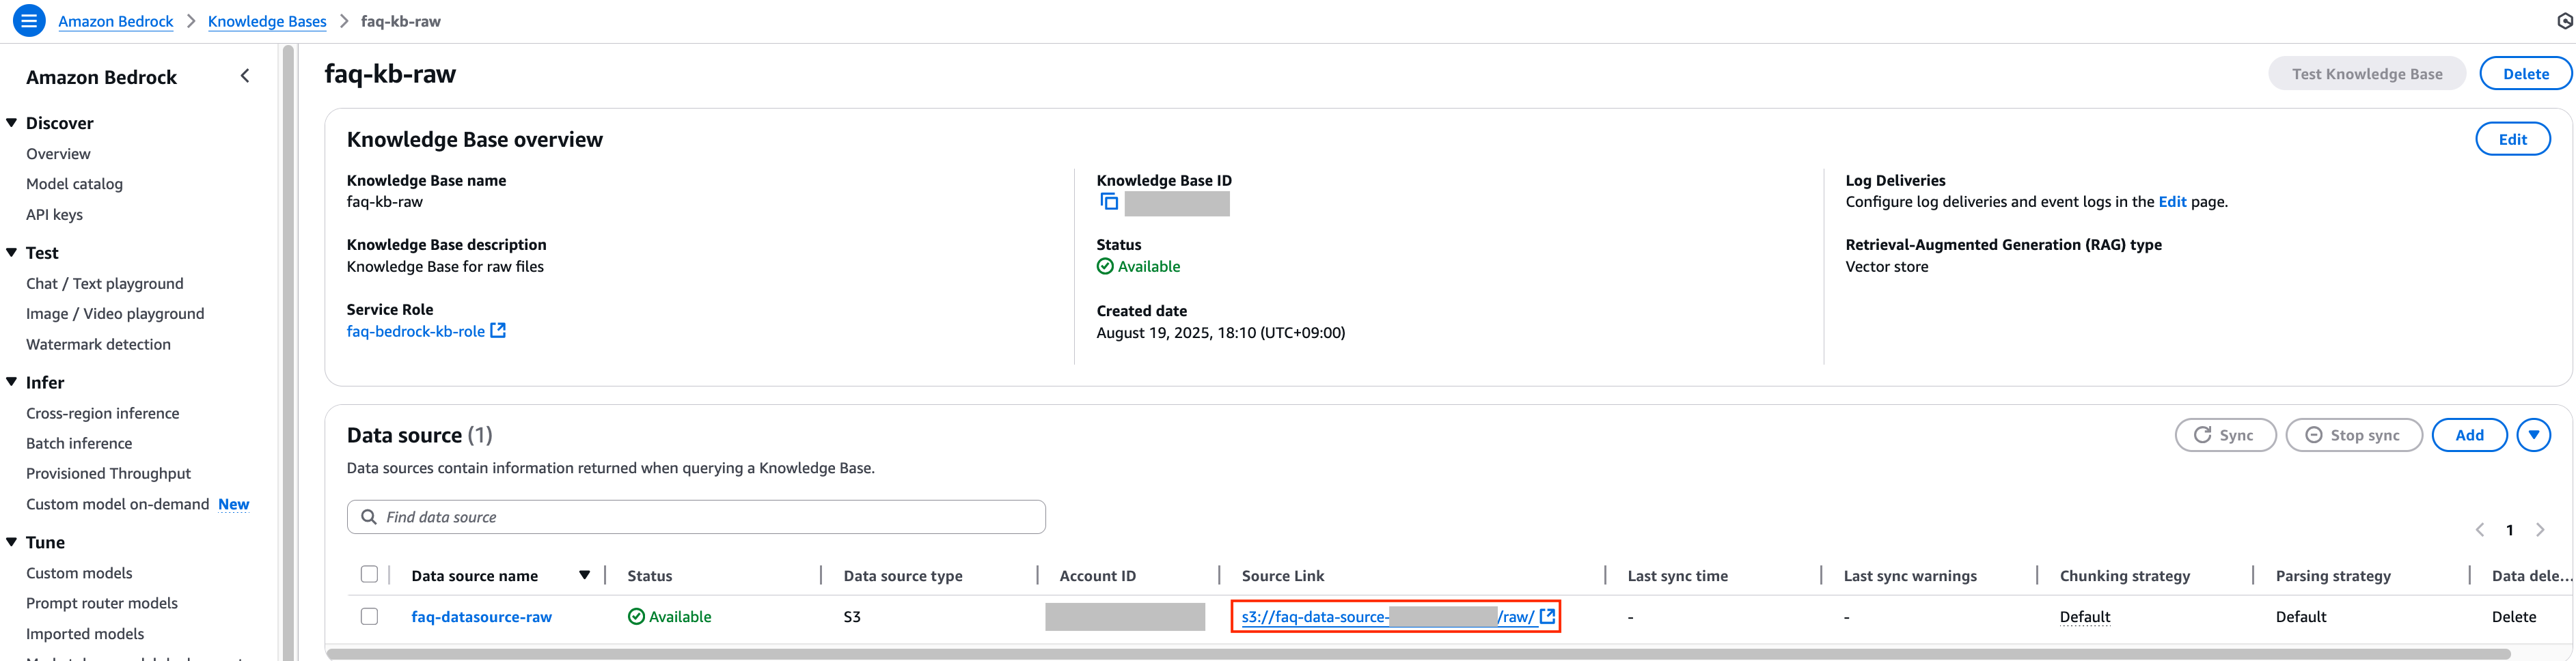The width and height of the screenshot is (2576, 661).
Task: Click the top-right clock icon
Action: [2566, 21]
